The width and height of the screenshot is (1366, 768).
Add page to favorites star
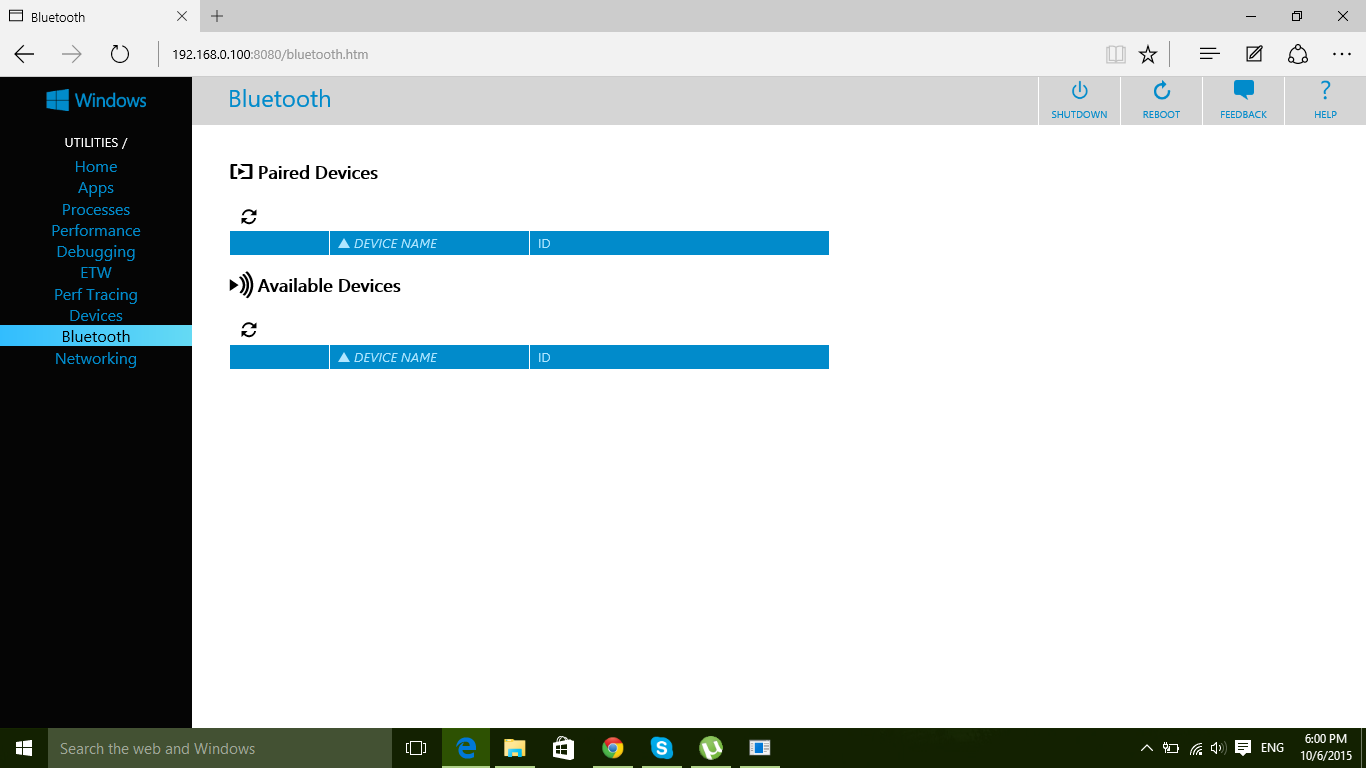[1148, 54]
